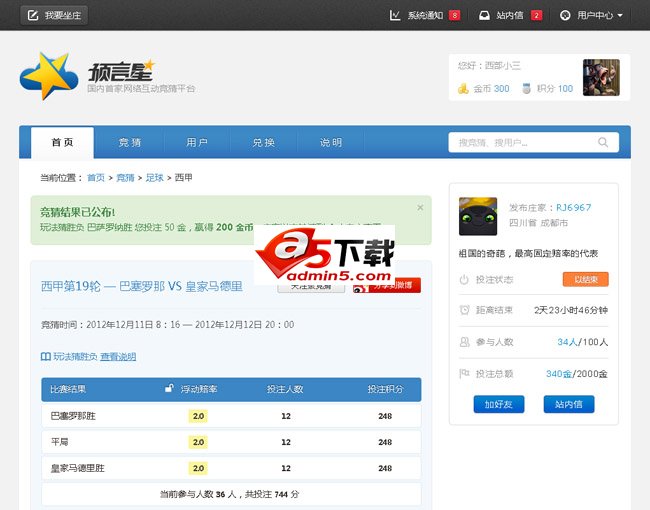650x510 pixels.
Task: Click the 340金 total link
Action: pyautogui.click(x=559, y=374)
